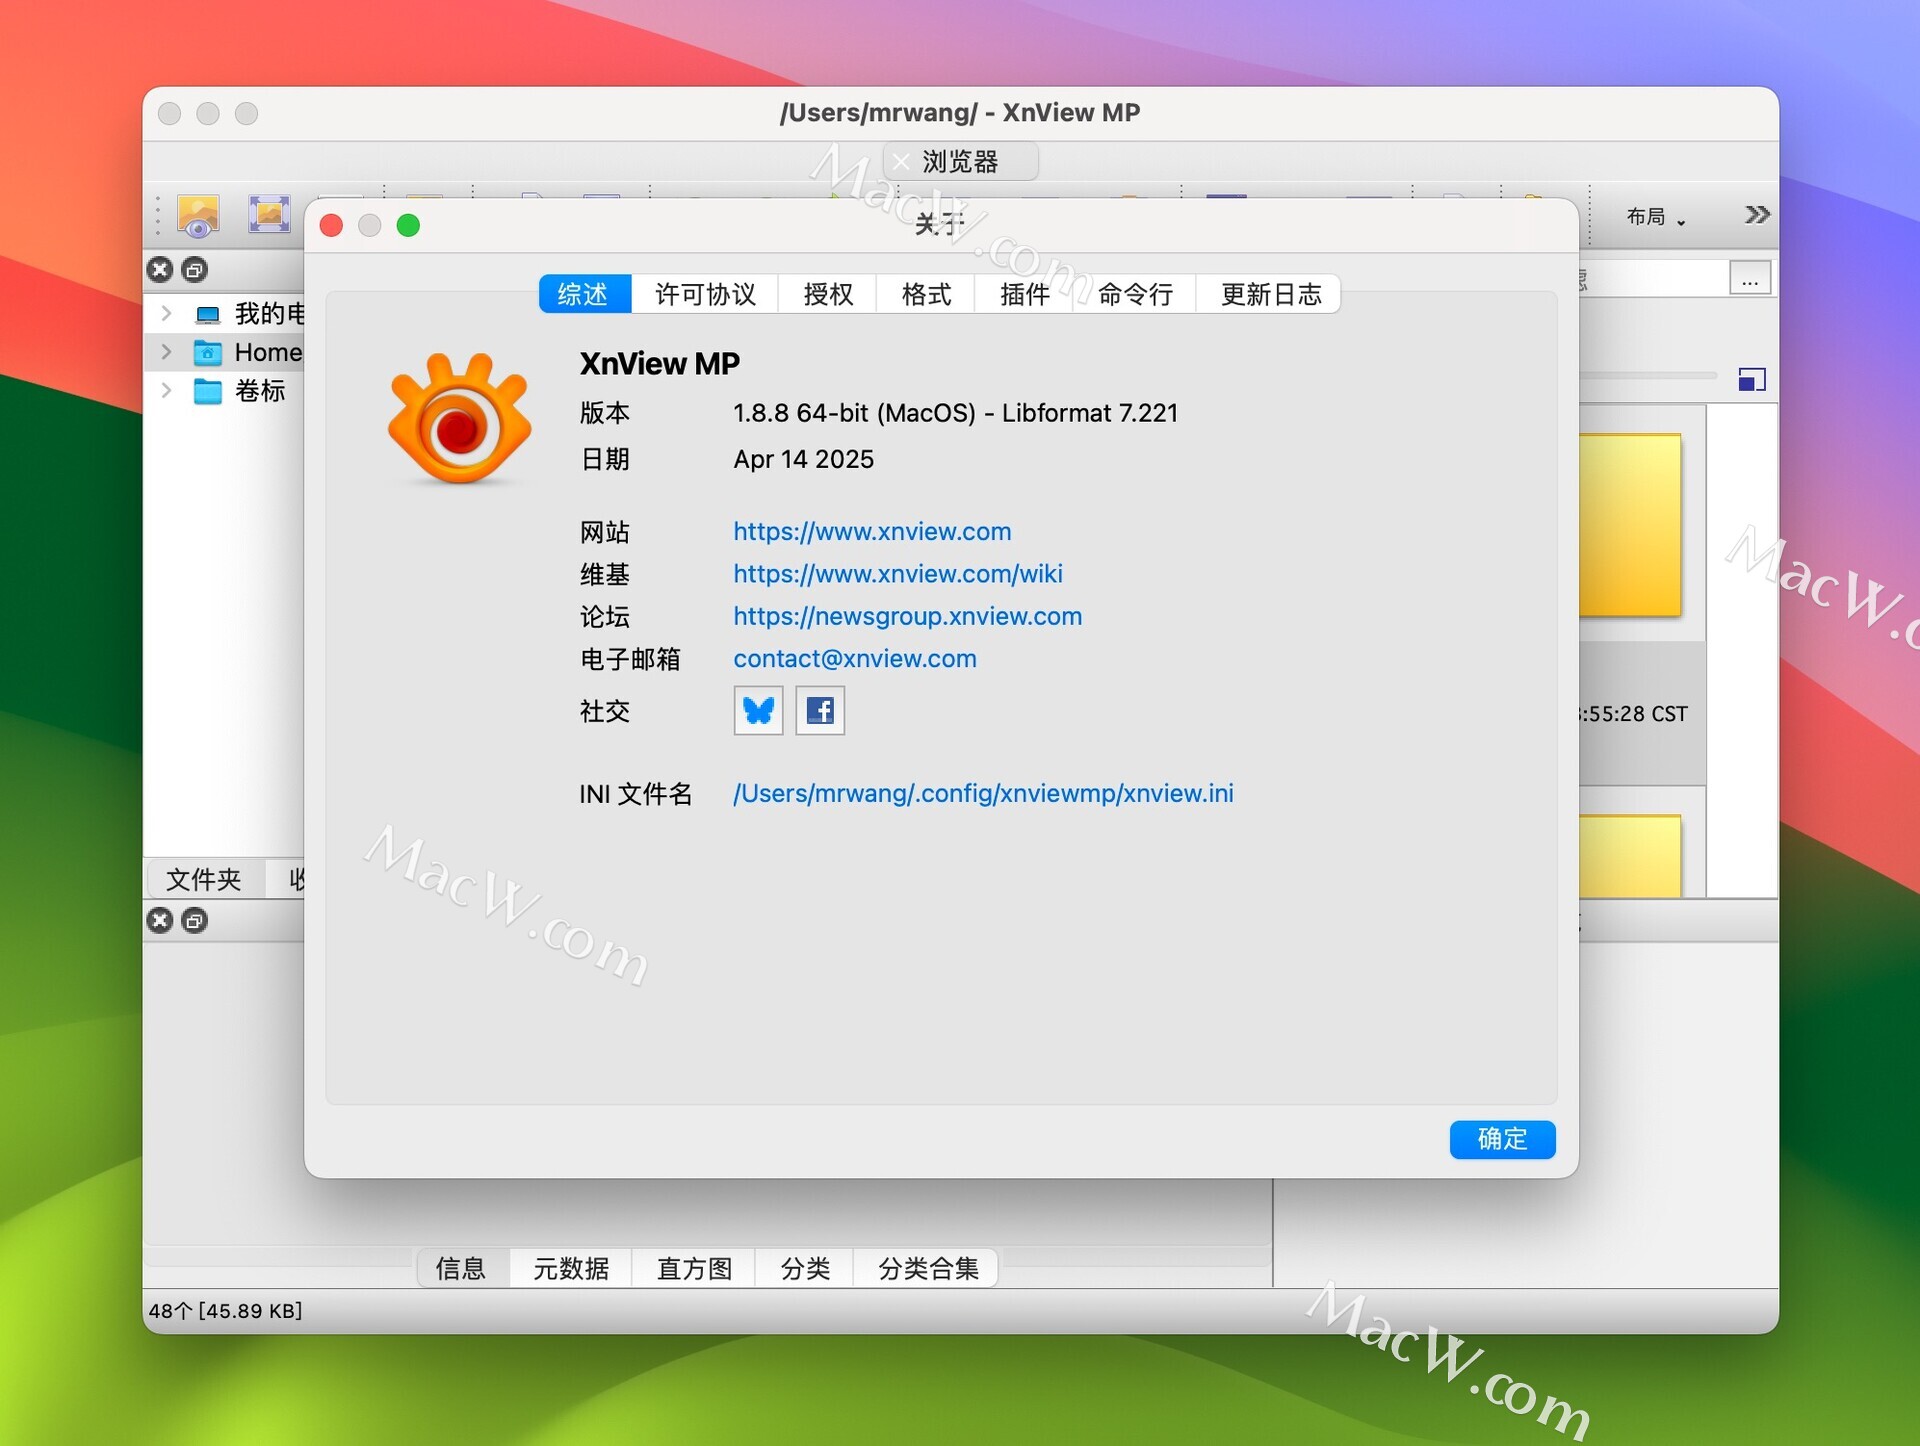
Task: Open the Facebook social icon
Action: tap(820, 710)
